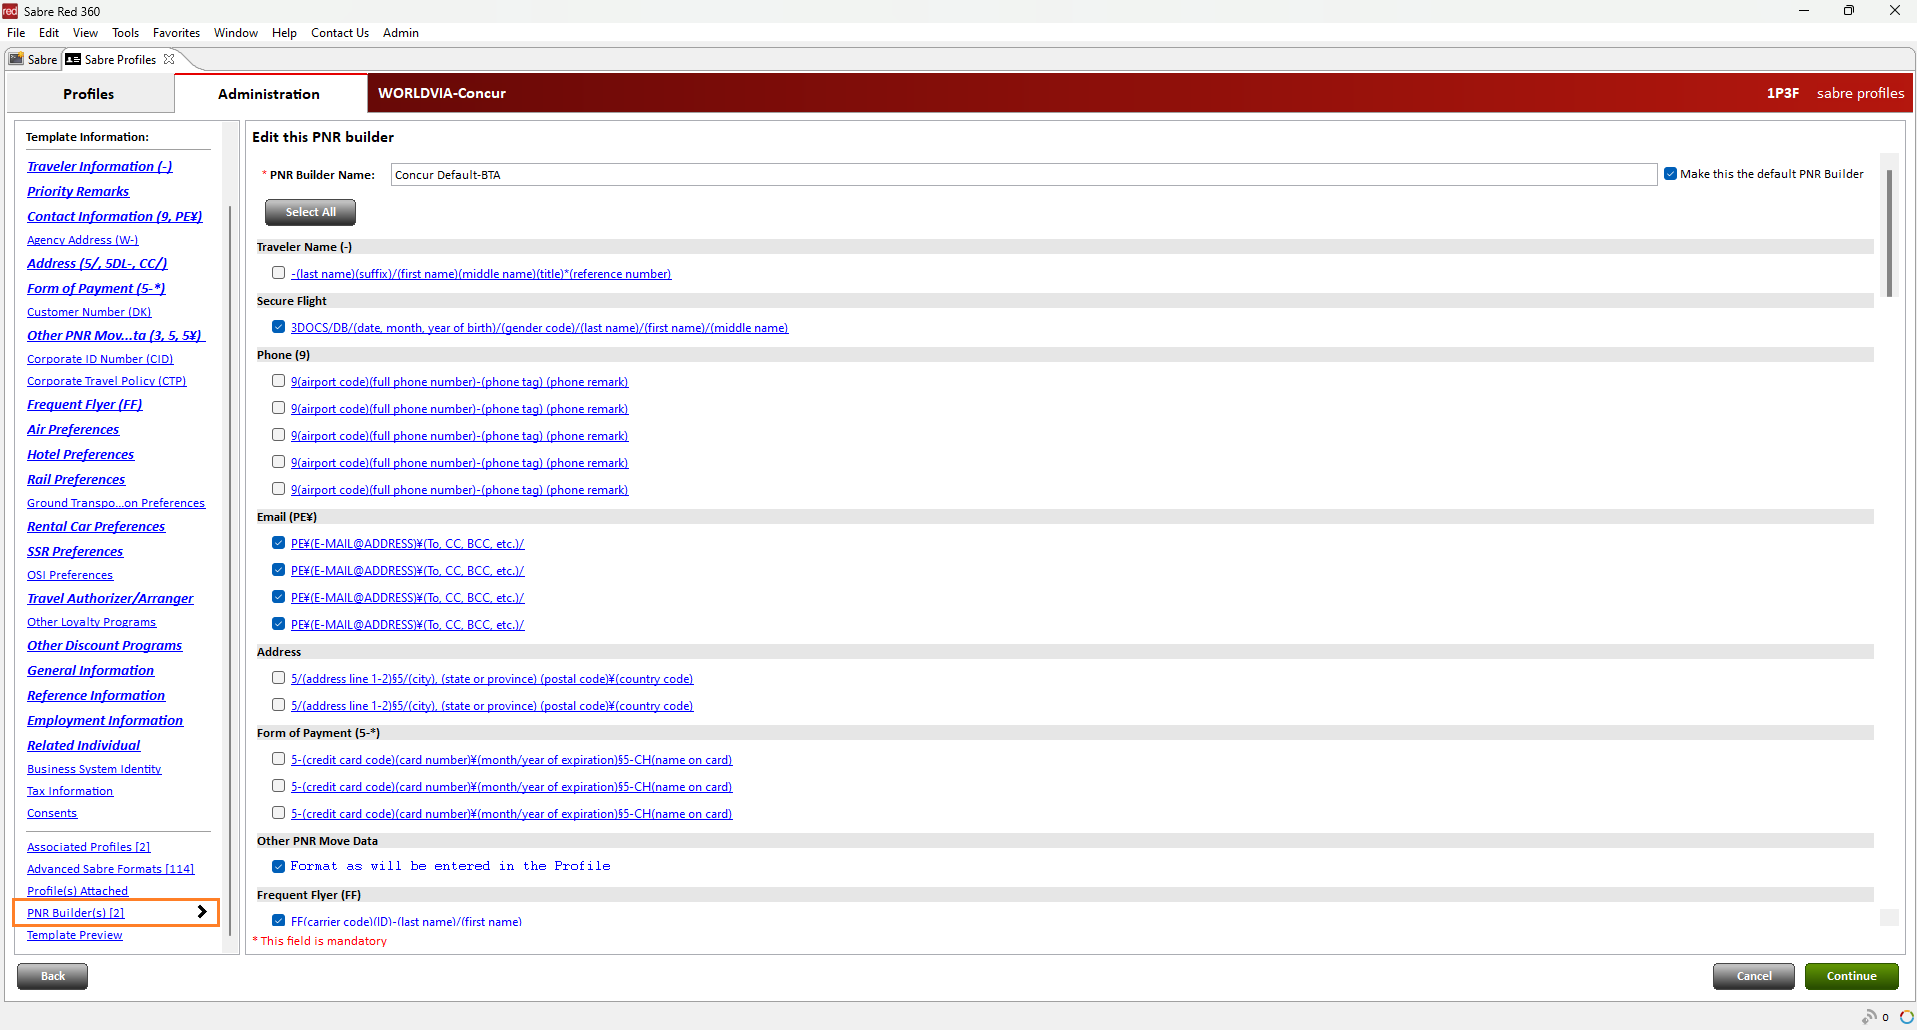
Task: Click the scroll-down button below the form scrollbar
Action: tap(1889, 917)
